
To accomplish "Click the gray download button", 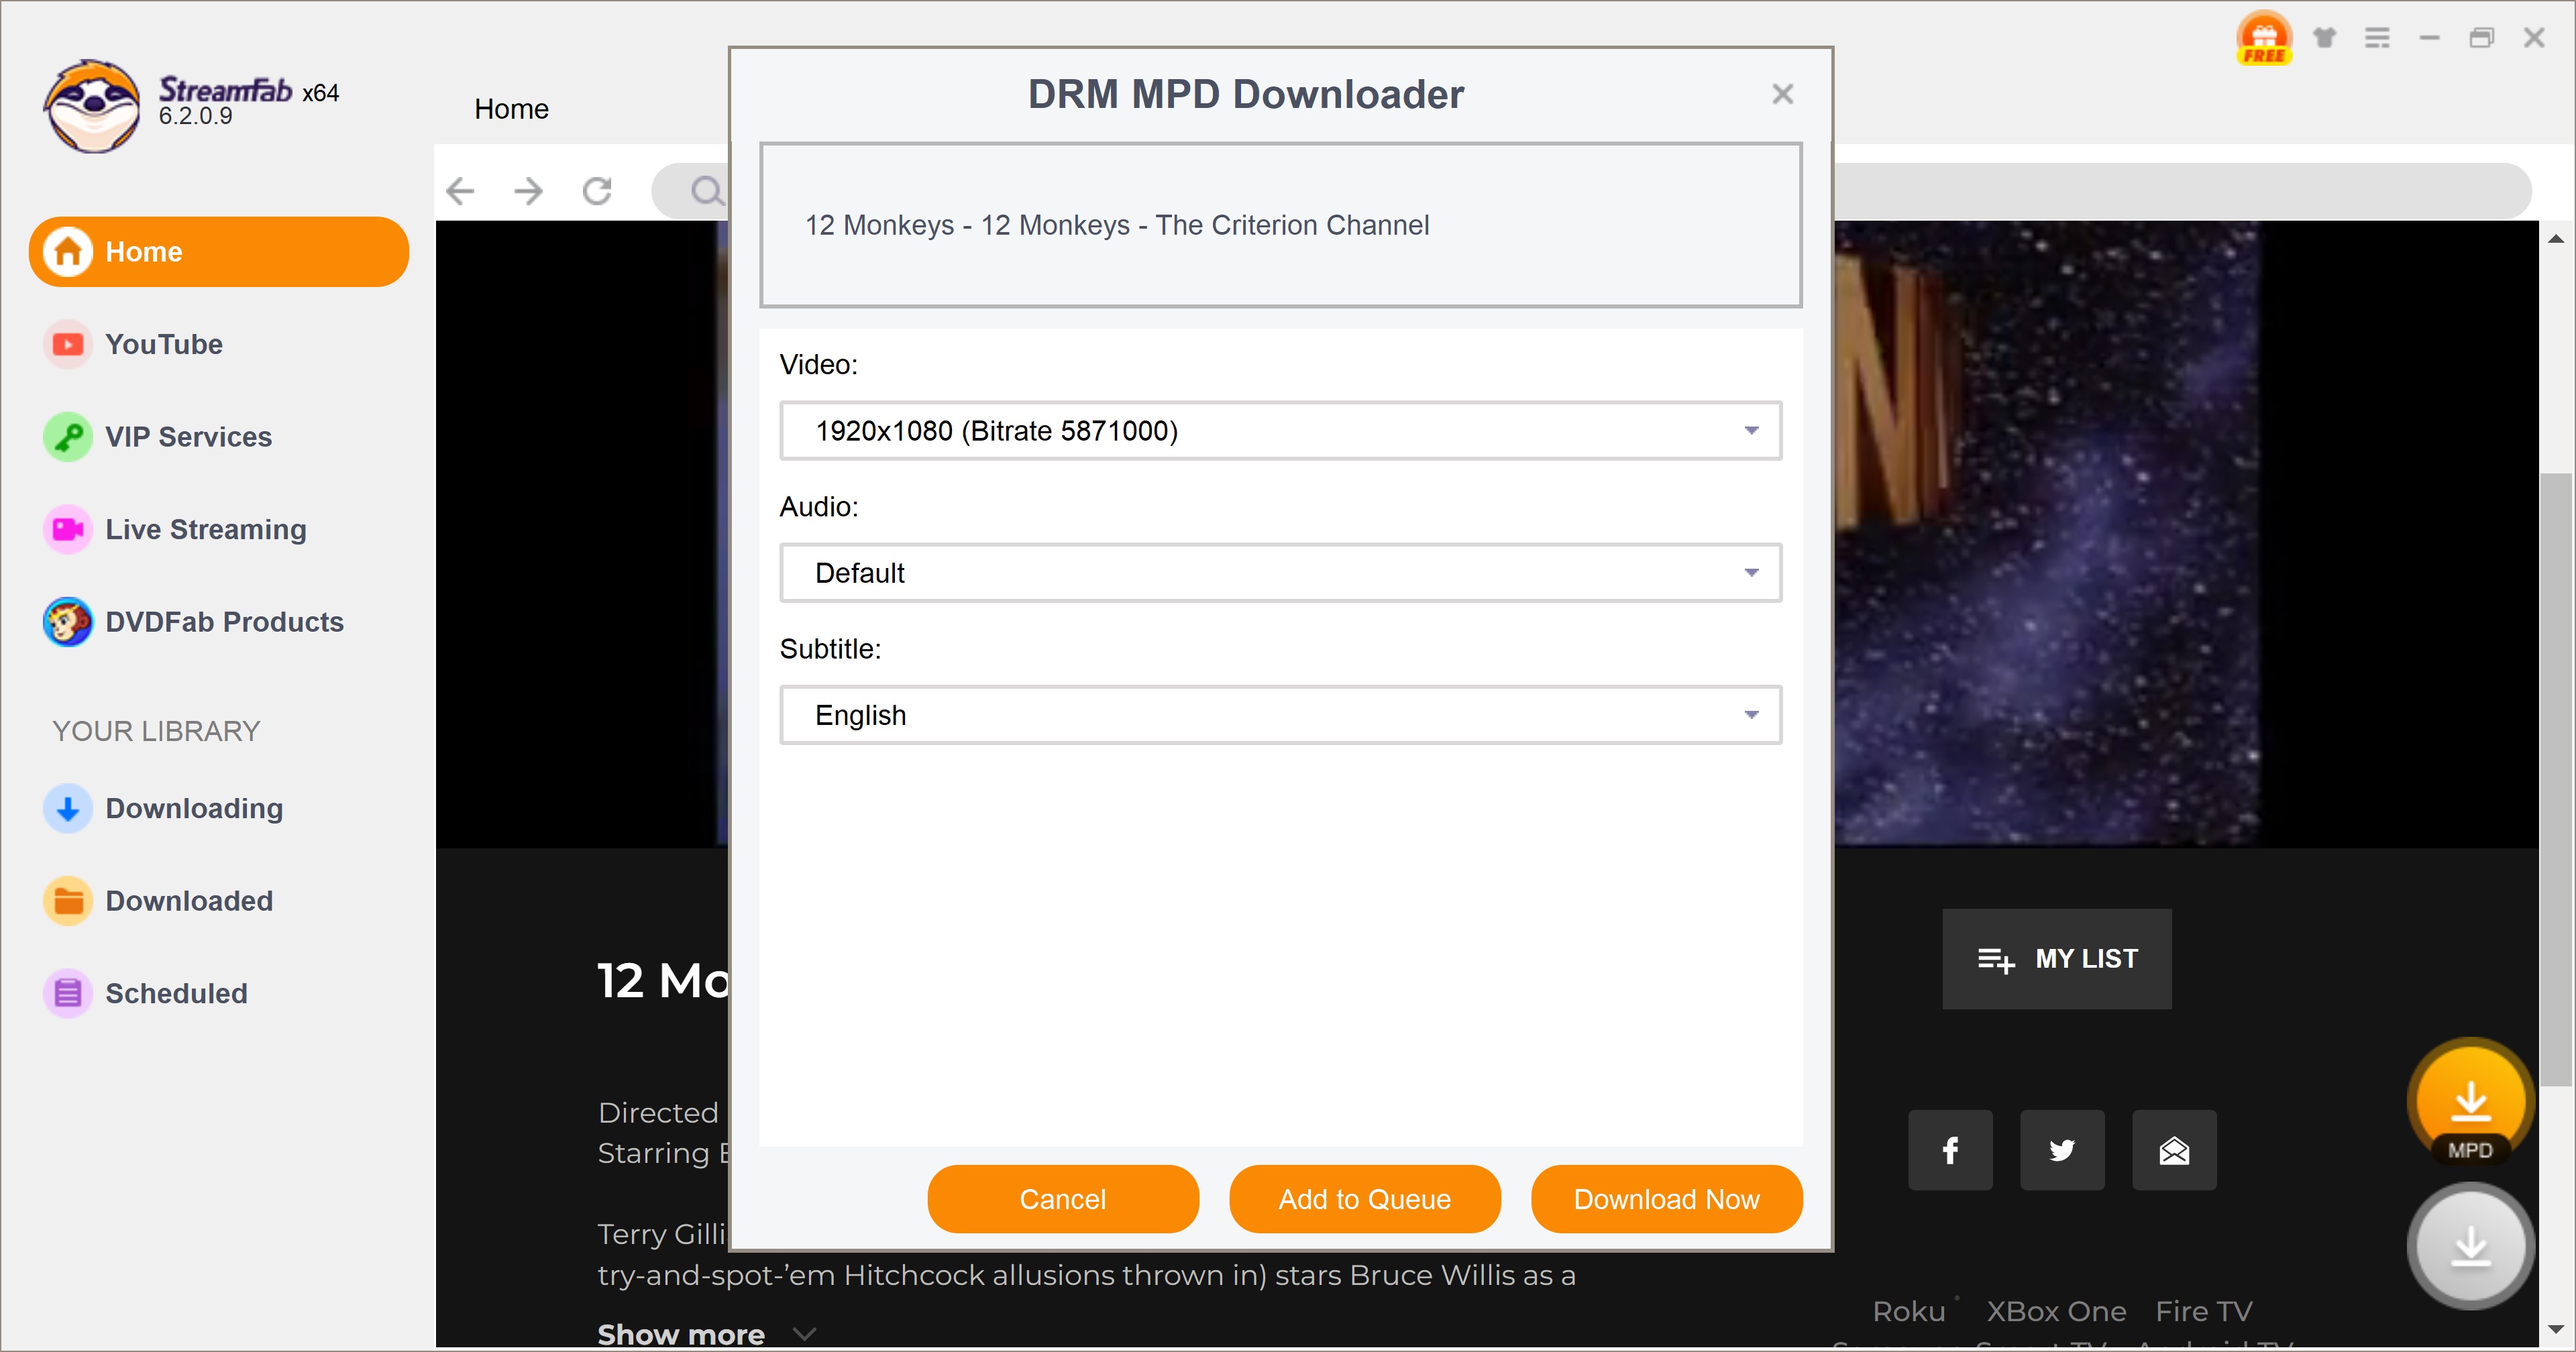I will click(2470, 1246).
